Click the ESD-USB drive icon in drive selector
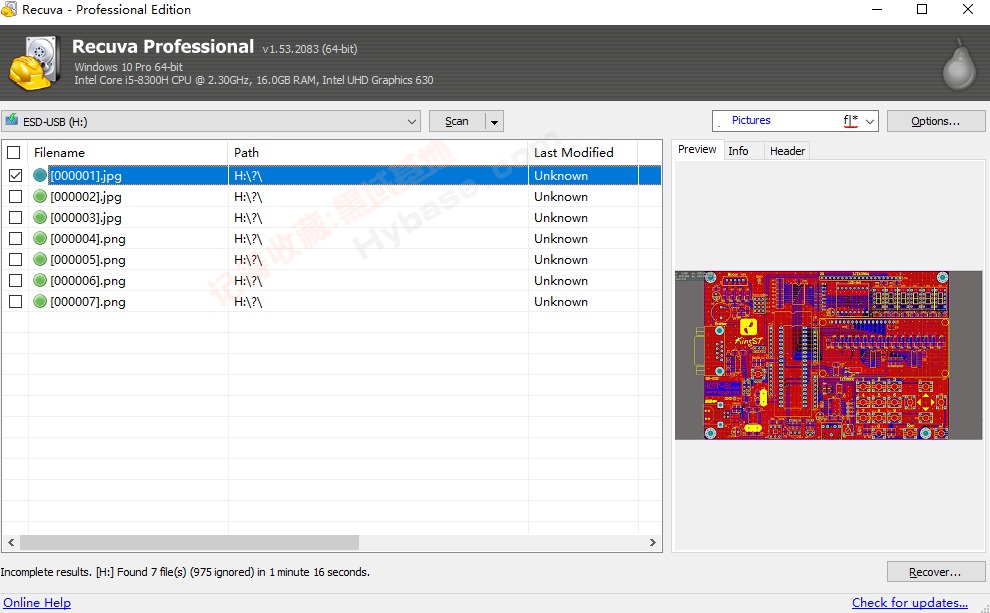This screenshot has width=990, height=613. tap(11, 121)
